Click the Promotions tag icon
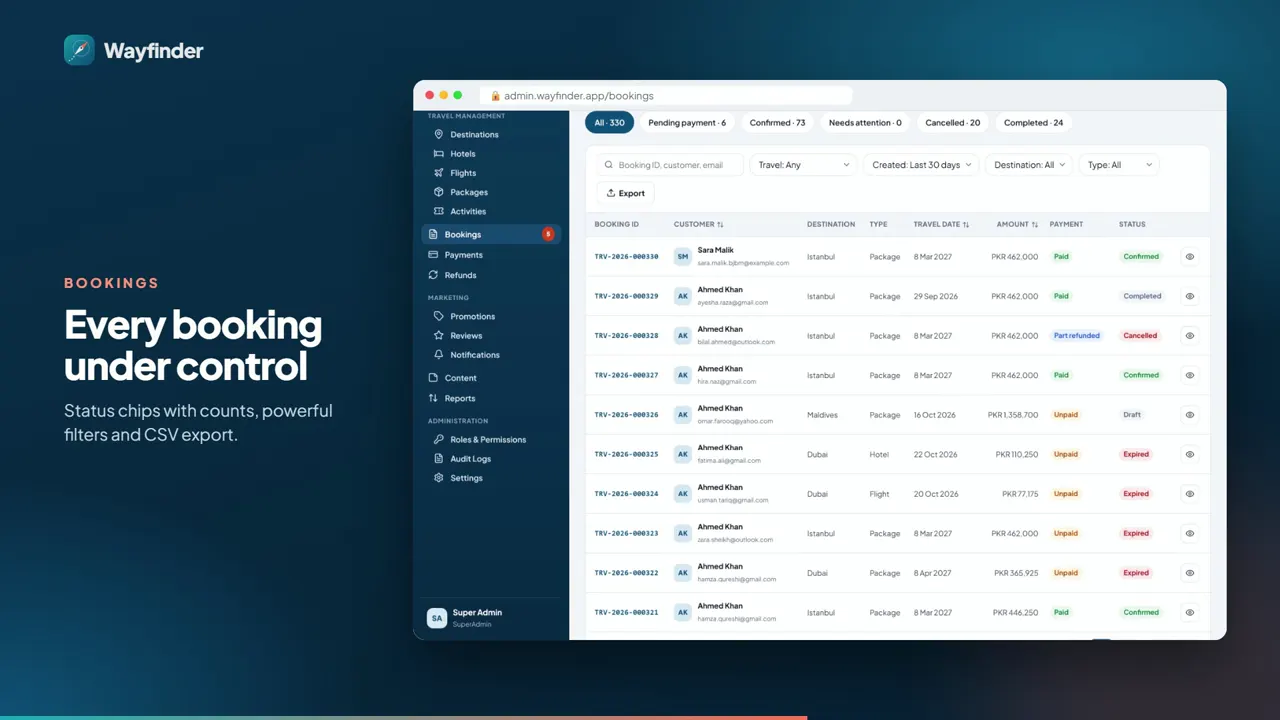The image size is (1280, 720). click(439, 316)
